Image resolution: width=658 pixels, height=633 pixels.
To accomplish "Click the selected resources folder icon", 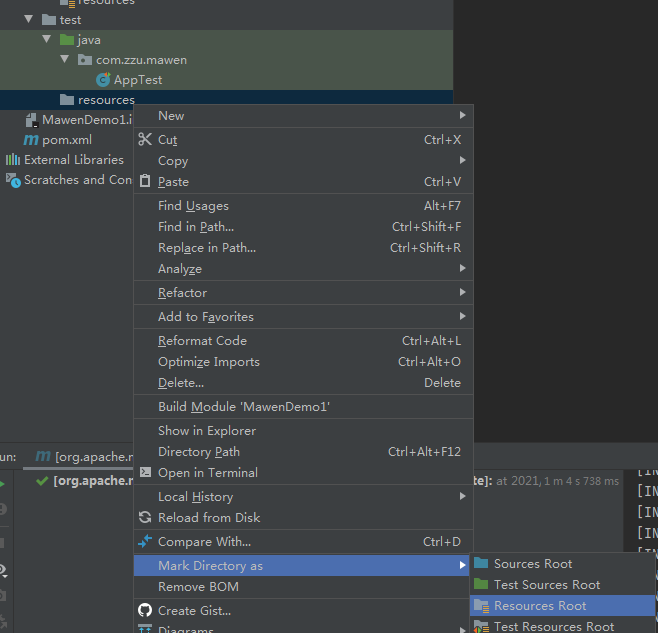I will [67, 99].
